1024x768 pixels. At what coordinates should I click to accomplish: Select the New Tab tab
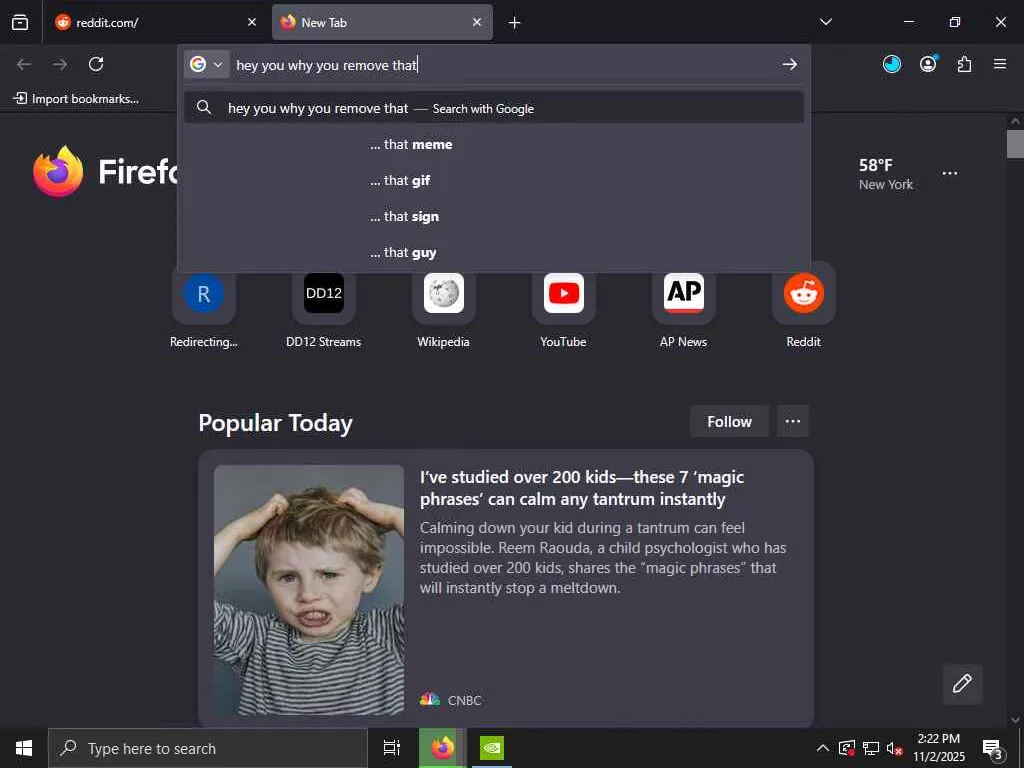382,22
